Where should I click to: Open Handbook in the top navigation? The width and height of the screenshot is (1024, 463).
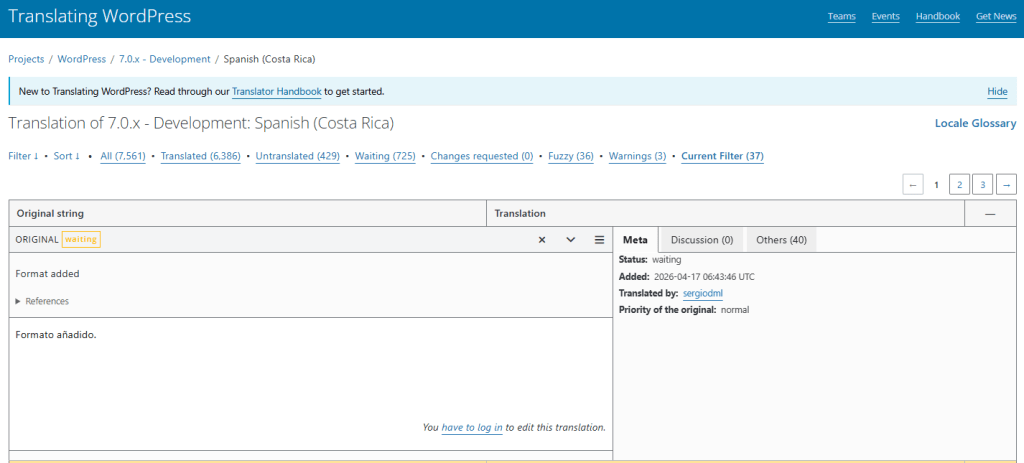[937, 16]
